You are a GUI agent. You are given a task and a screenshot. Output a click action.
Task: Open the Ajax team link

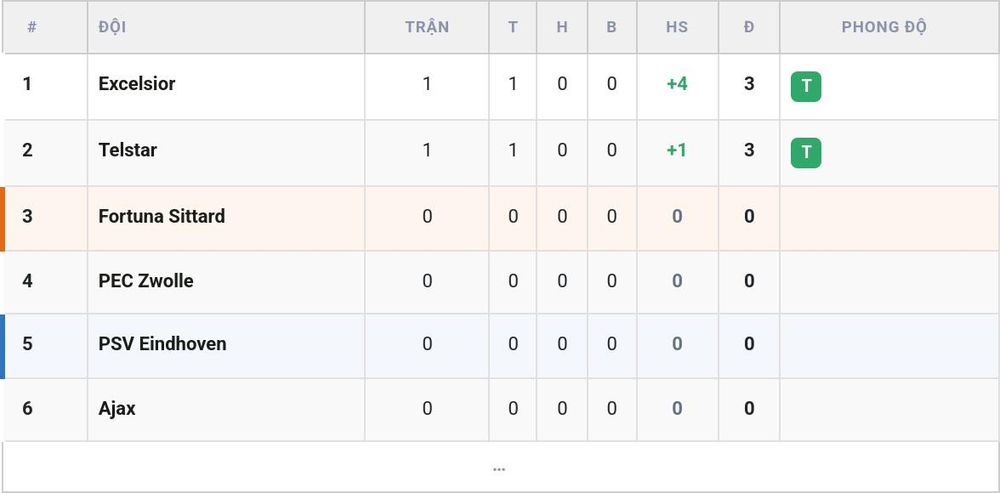[117, 408]
